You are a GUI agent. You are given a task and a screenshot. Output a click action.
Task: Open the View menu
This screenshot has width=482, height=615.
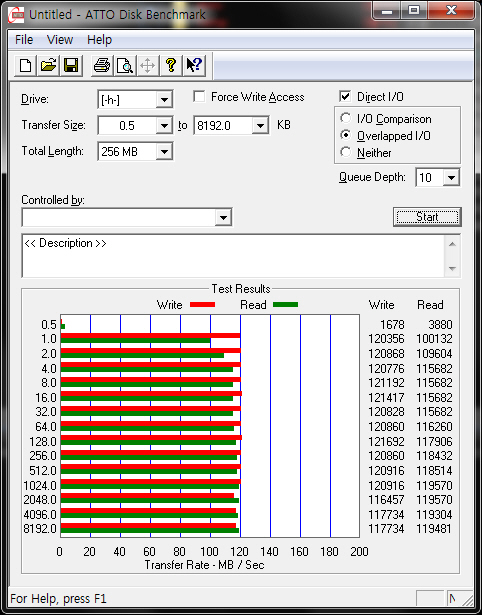click(x=60, y=40)
